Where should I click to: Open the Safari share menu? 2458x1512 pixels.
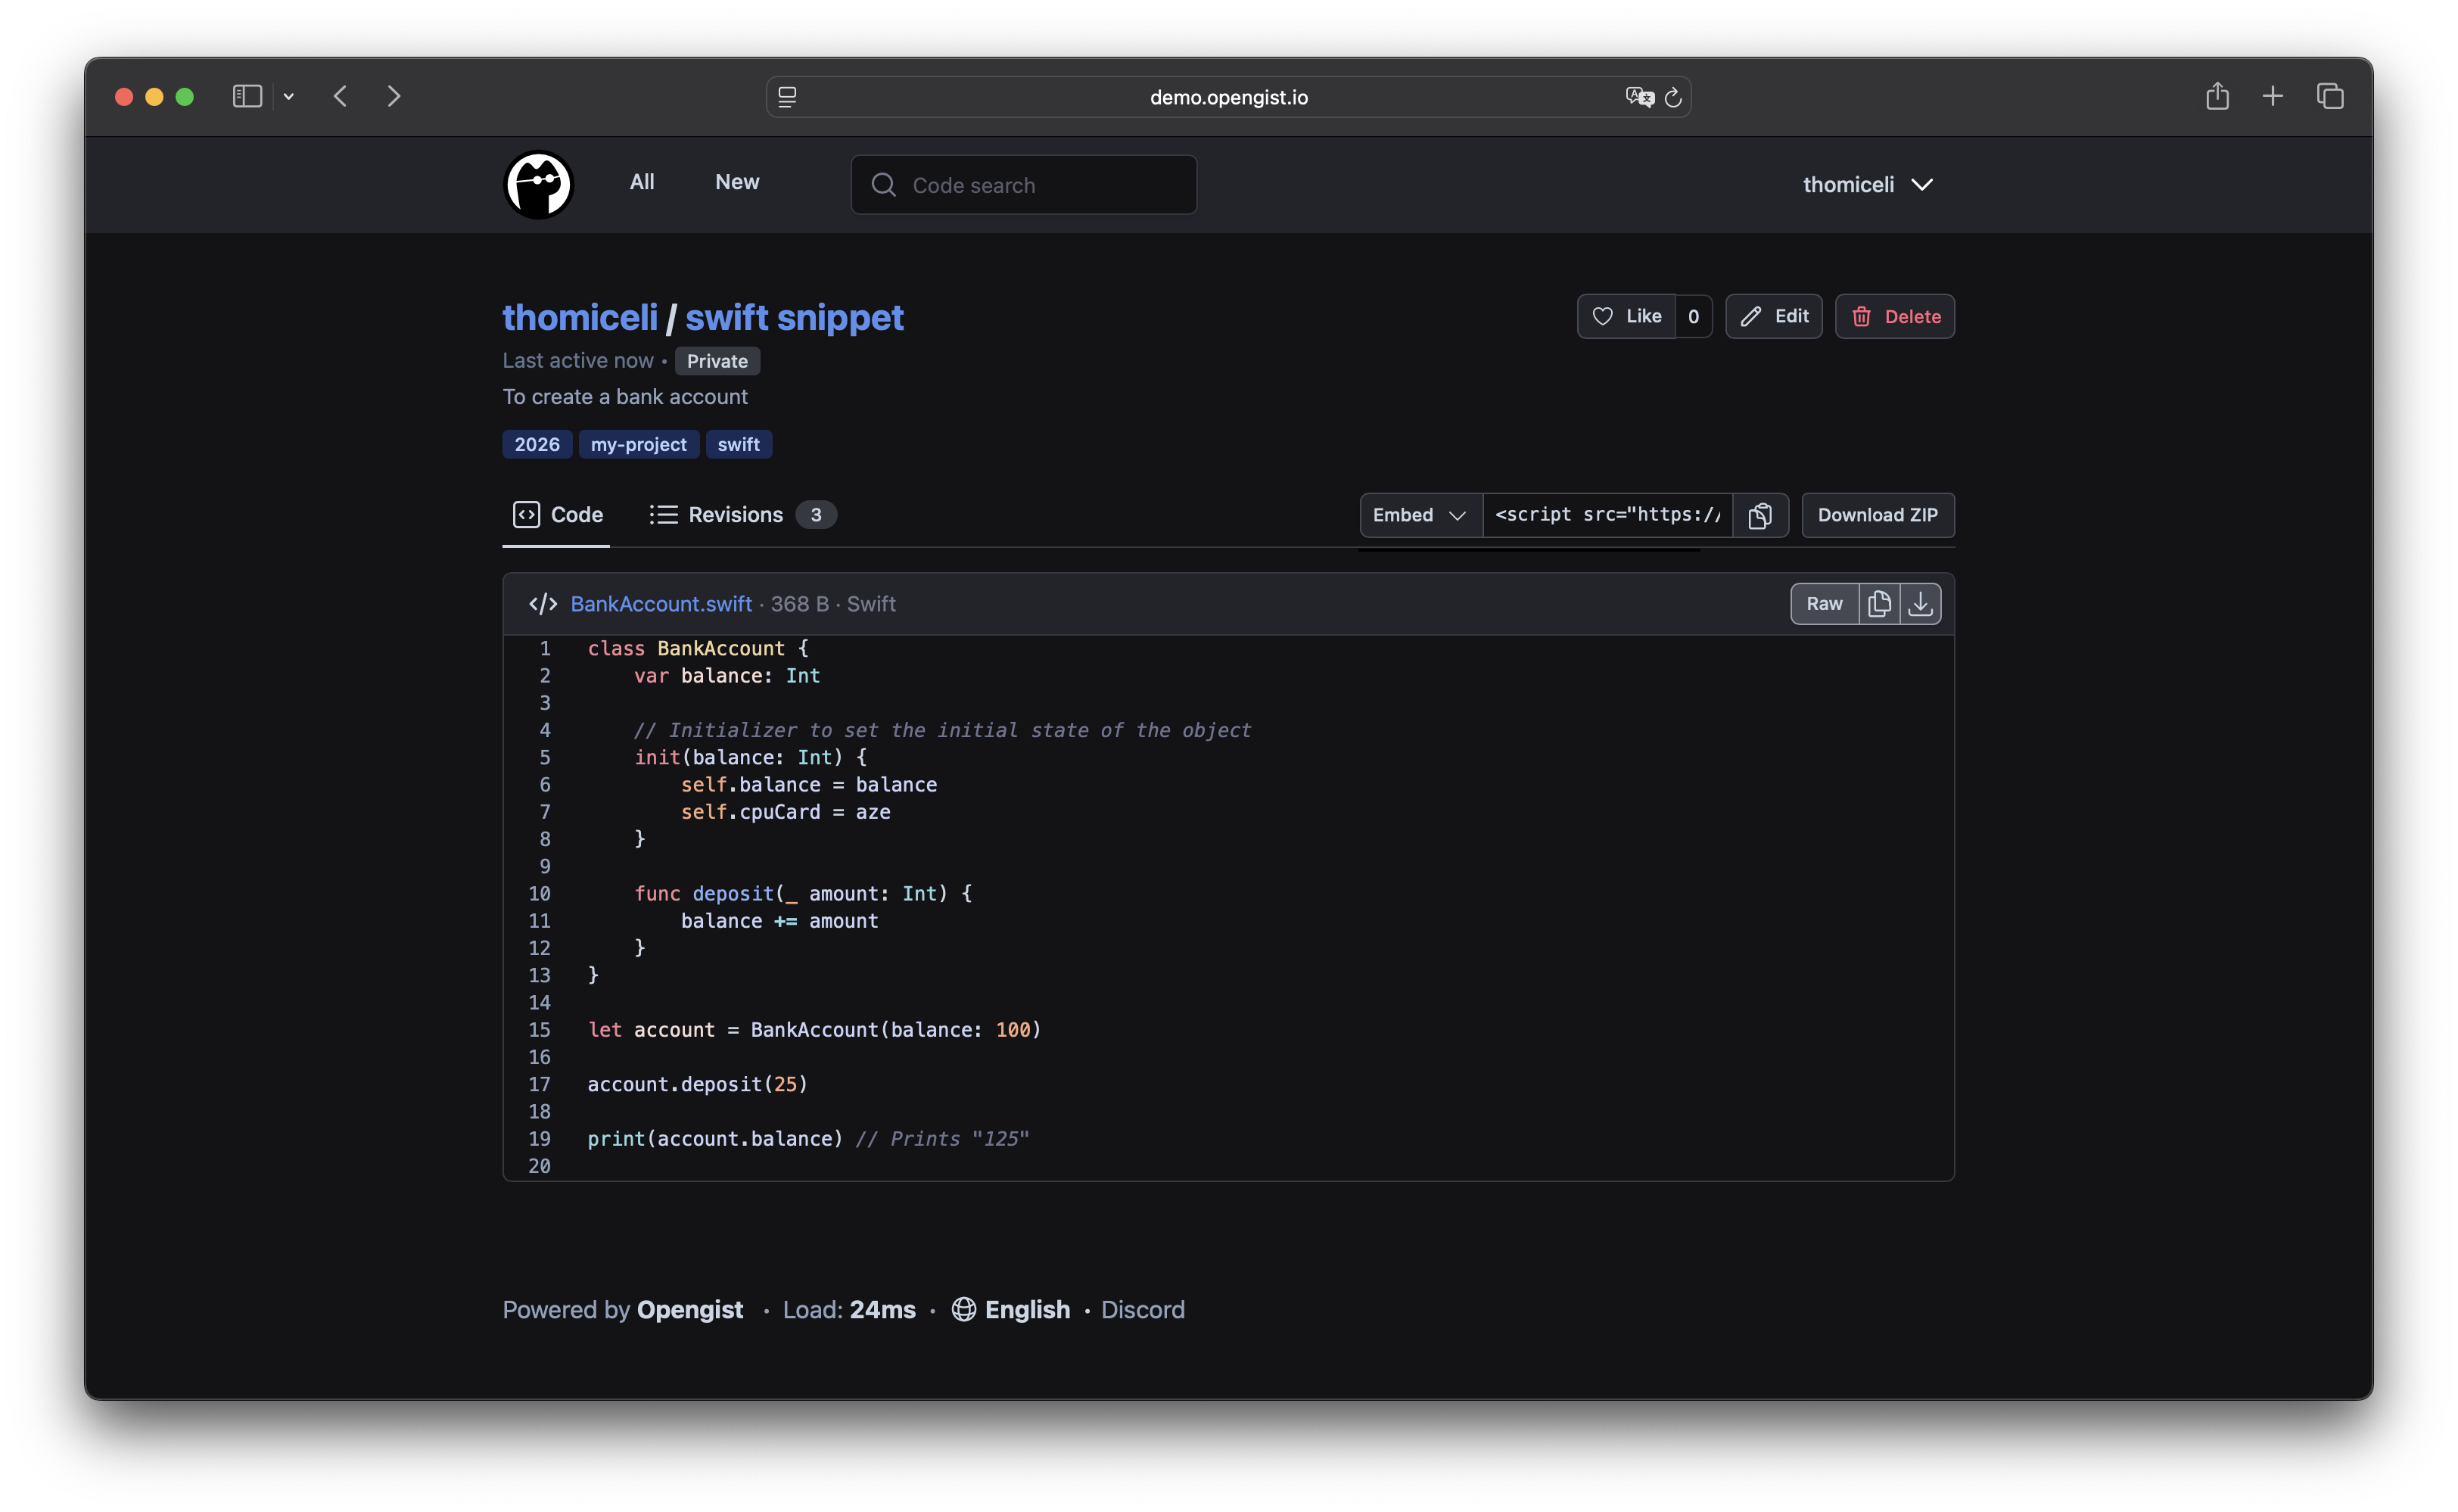(2217, 96)
